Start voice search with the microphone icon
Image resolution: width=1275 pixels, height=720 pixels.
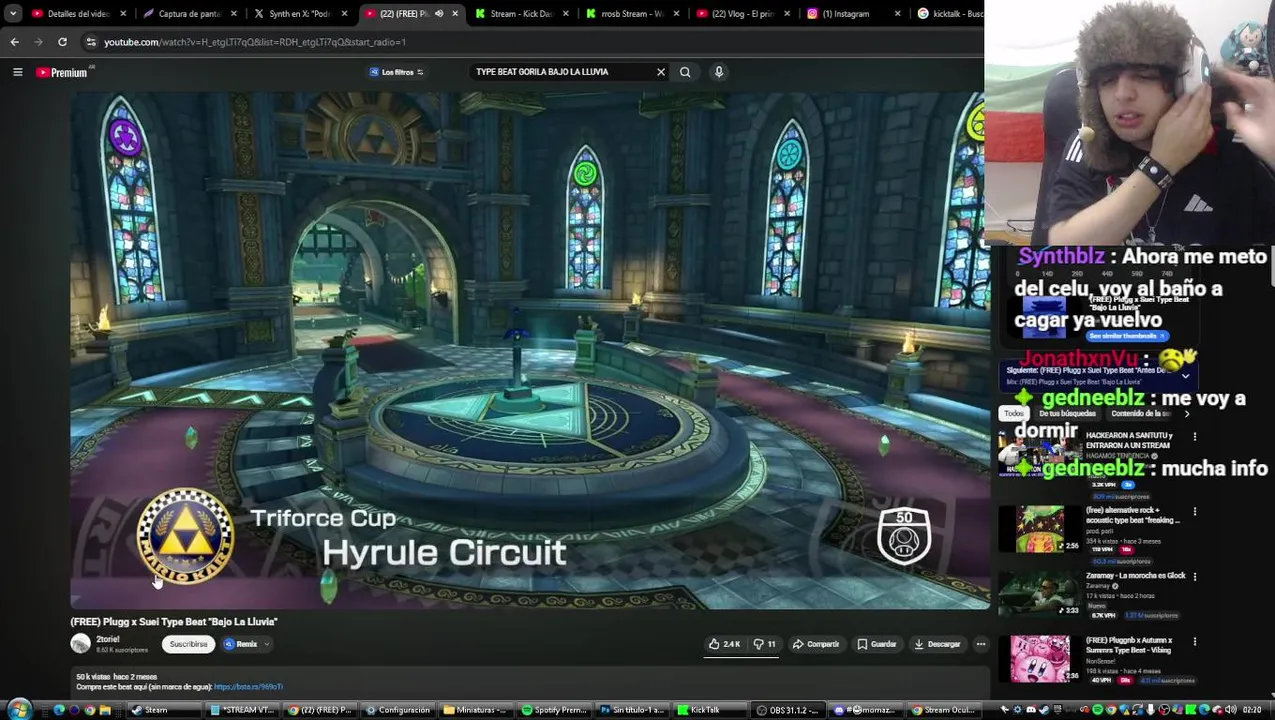(x=718, y=72)
